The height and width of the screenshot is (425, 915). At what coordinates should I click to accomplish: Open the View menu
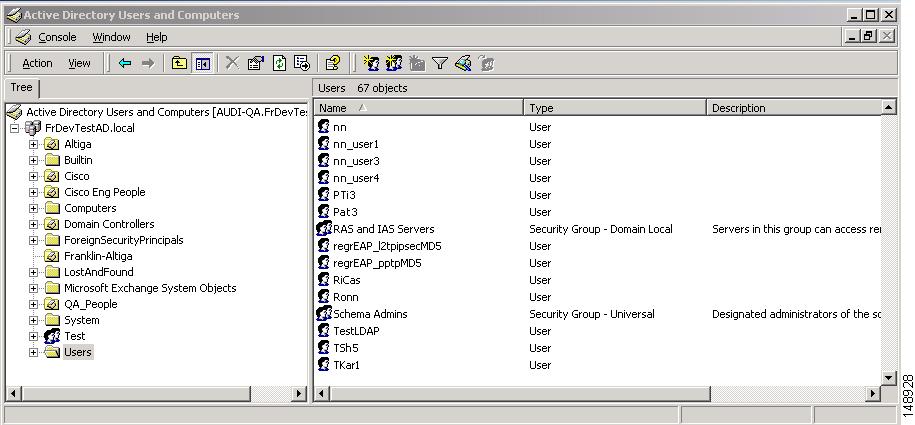(x=79, y=63)
